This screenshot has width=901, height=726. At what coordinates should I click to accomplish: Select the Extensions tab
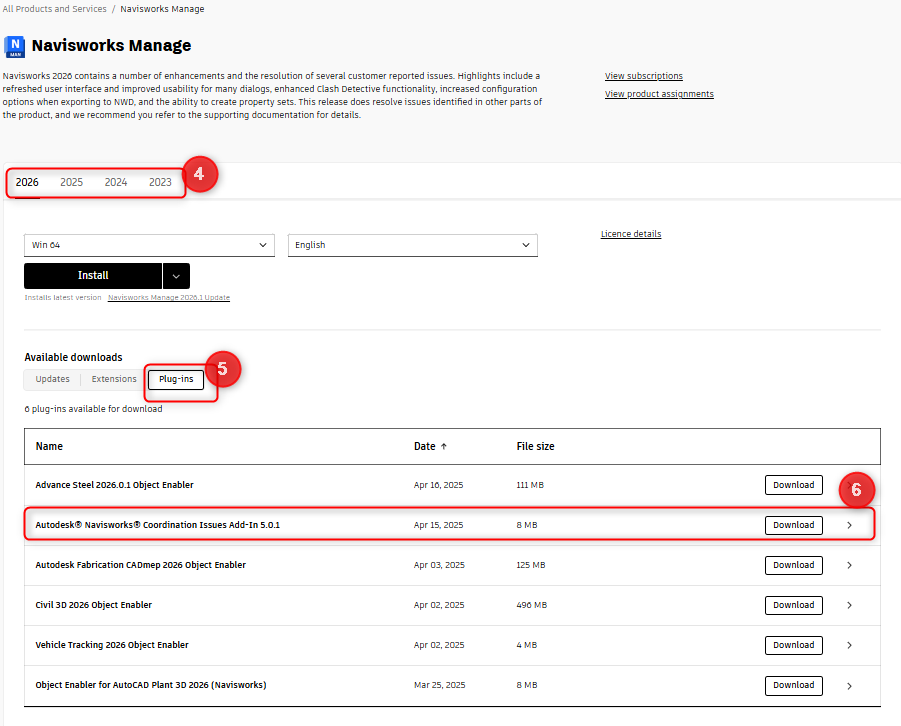click(113, 379)
